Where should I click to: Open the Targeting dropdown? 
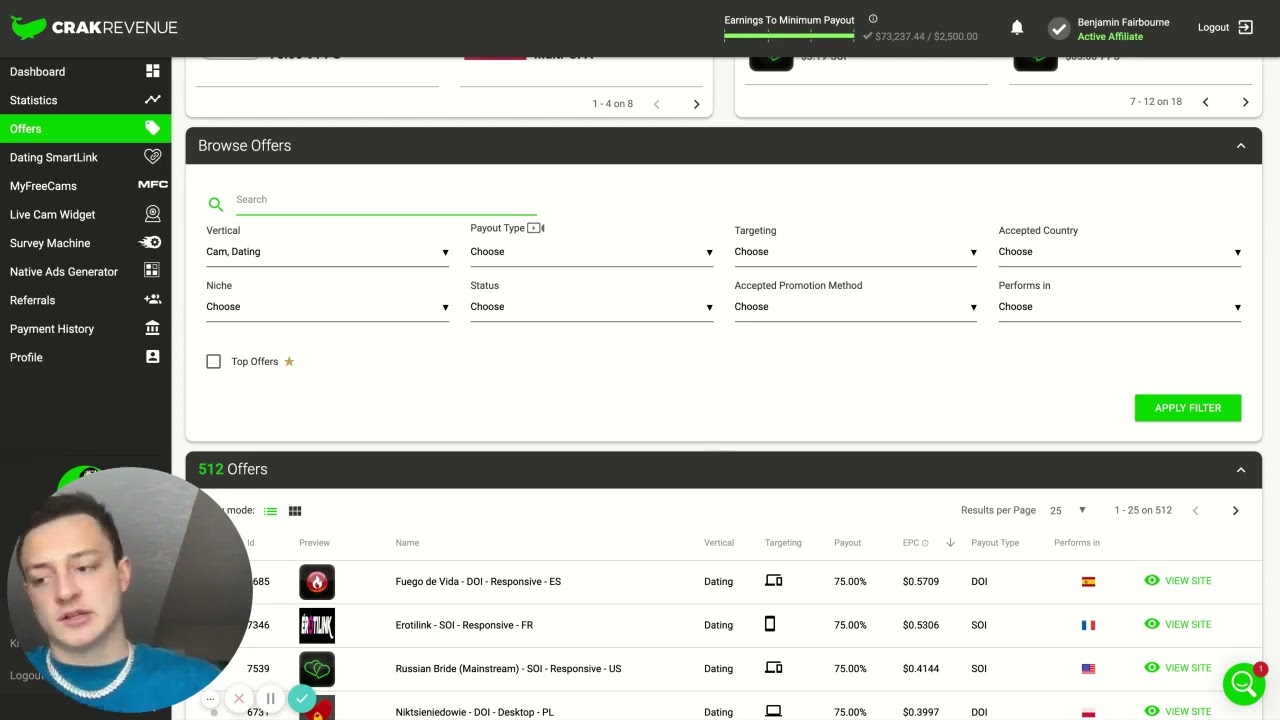(x=855, y=252)
